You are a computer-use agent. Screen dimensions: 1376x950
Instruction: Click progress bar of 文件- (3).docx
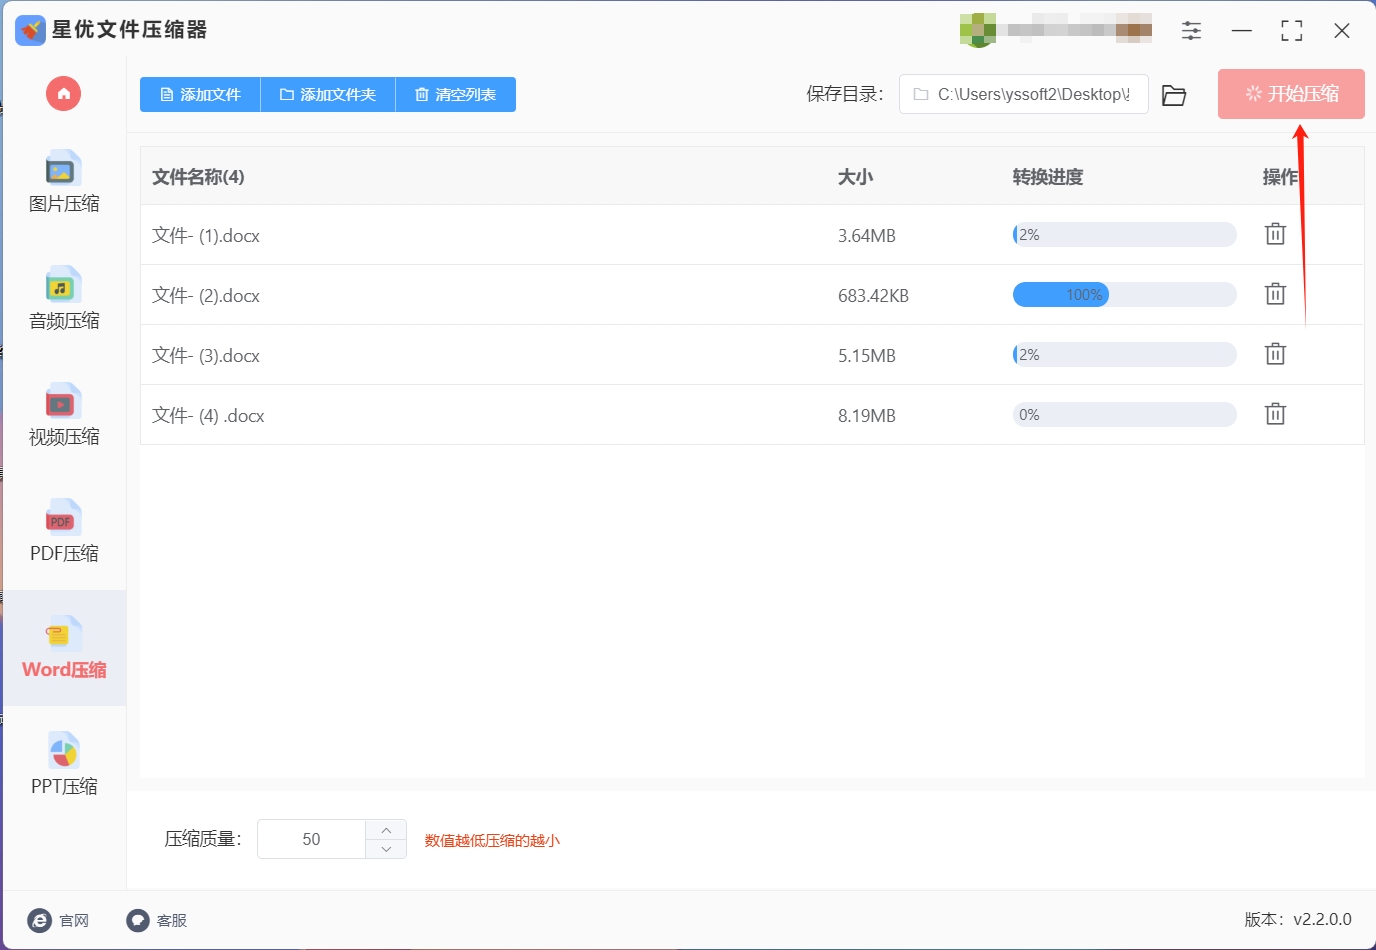[1124, 355]
